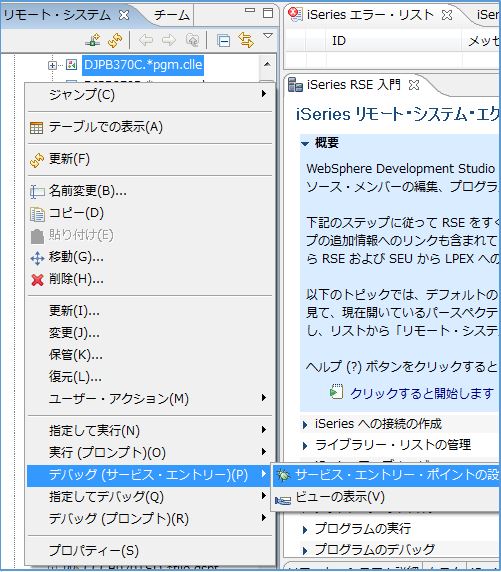501x572 pixels.
Task: Open the ユーザー・アクション(M) submenu arrow
Action: [264, 397]
